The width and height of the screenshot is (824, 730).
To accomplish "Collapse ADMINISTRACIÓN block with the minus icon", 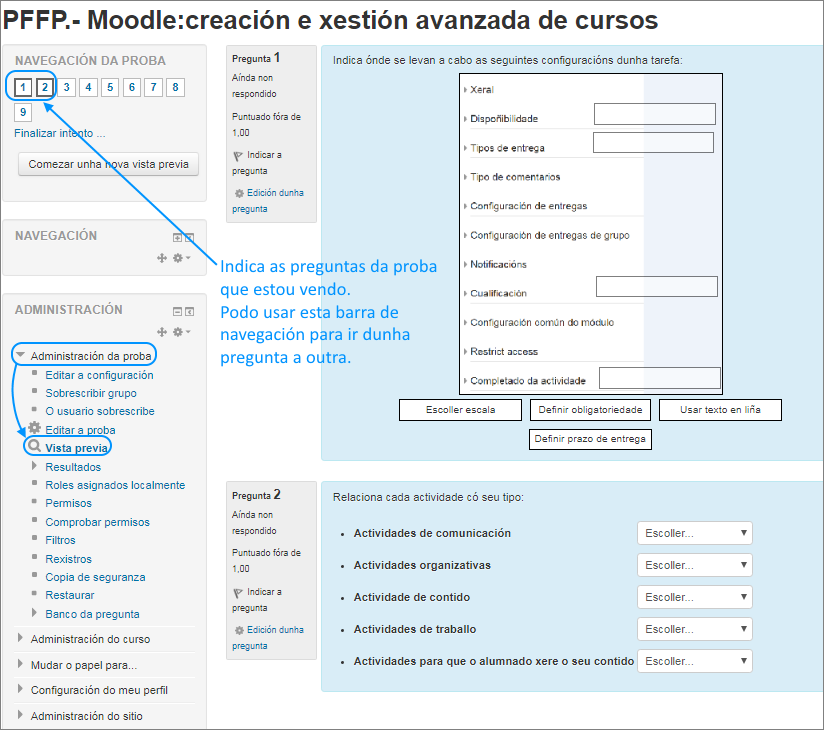I will tap(177, 311).
